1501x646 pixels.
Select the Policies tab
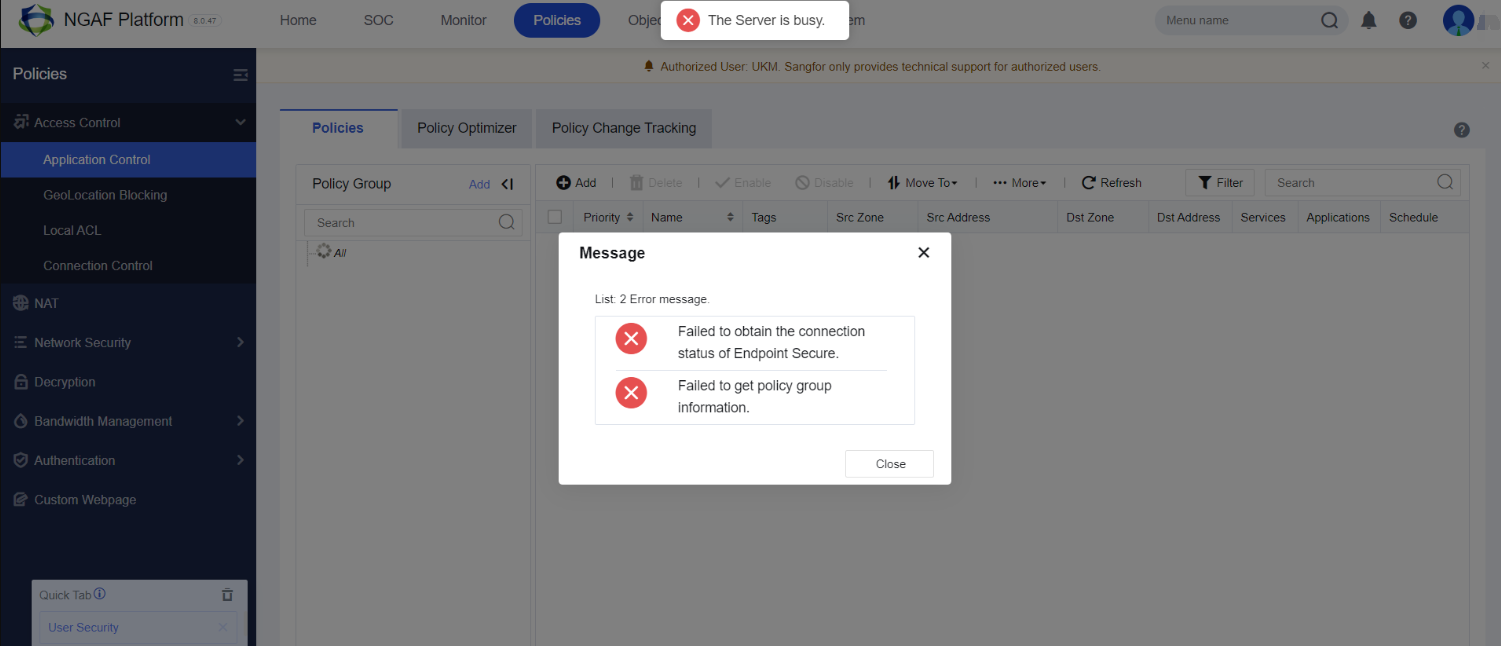click(338, 128)
